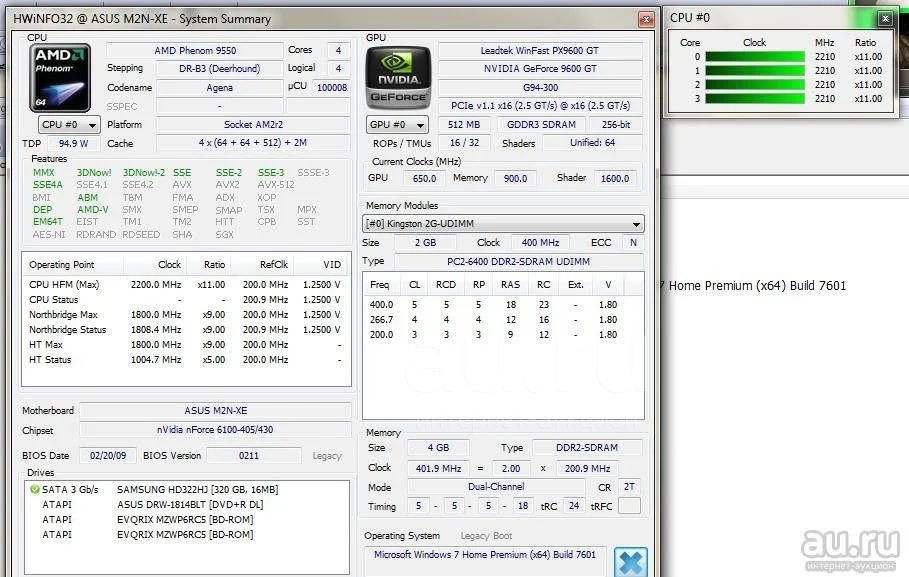Click the blue X button near Operating System
The width and height of the screenshot is (909, 577).
tap(630, 562)
